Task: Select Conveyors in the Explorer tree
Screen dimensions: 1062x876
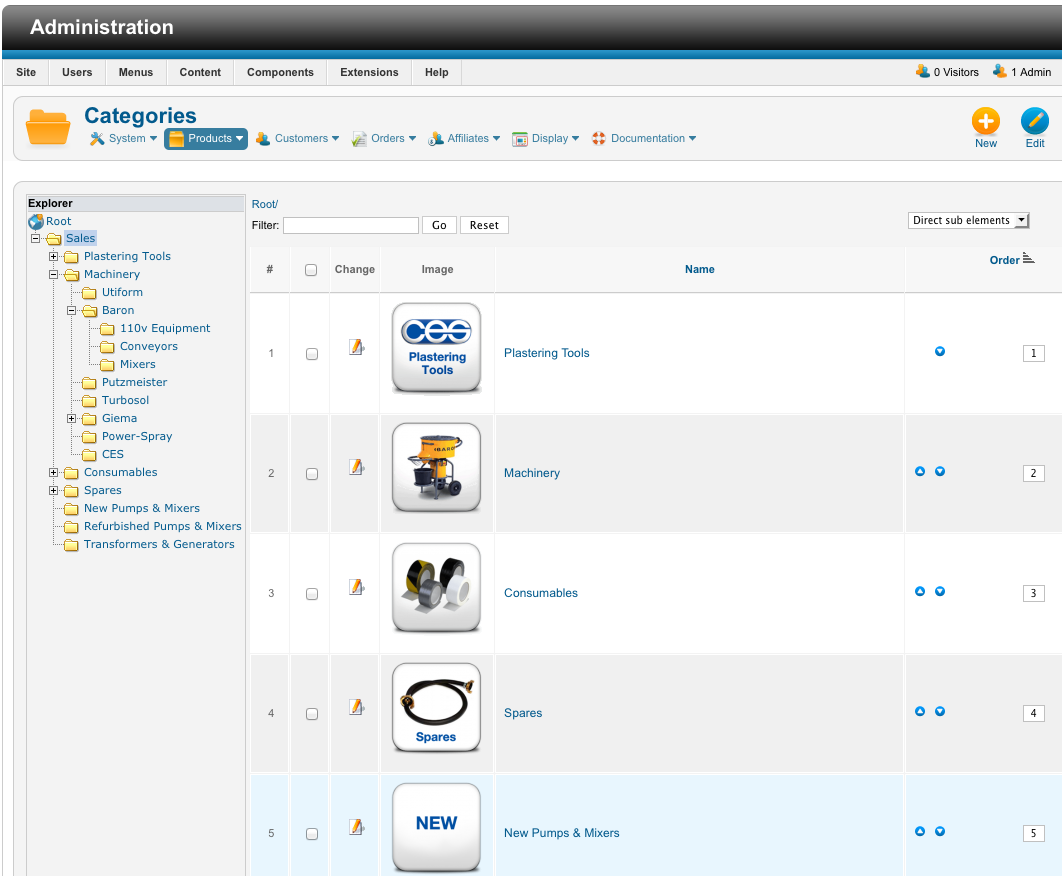Action: [149, 346]
